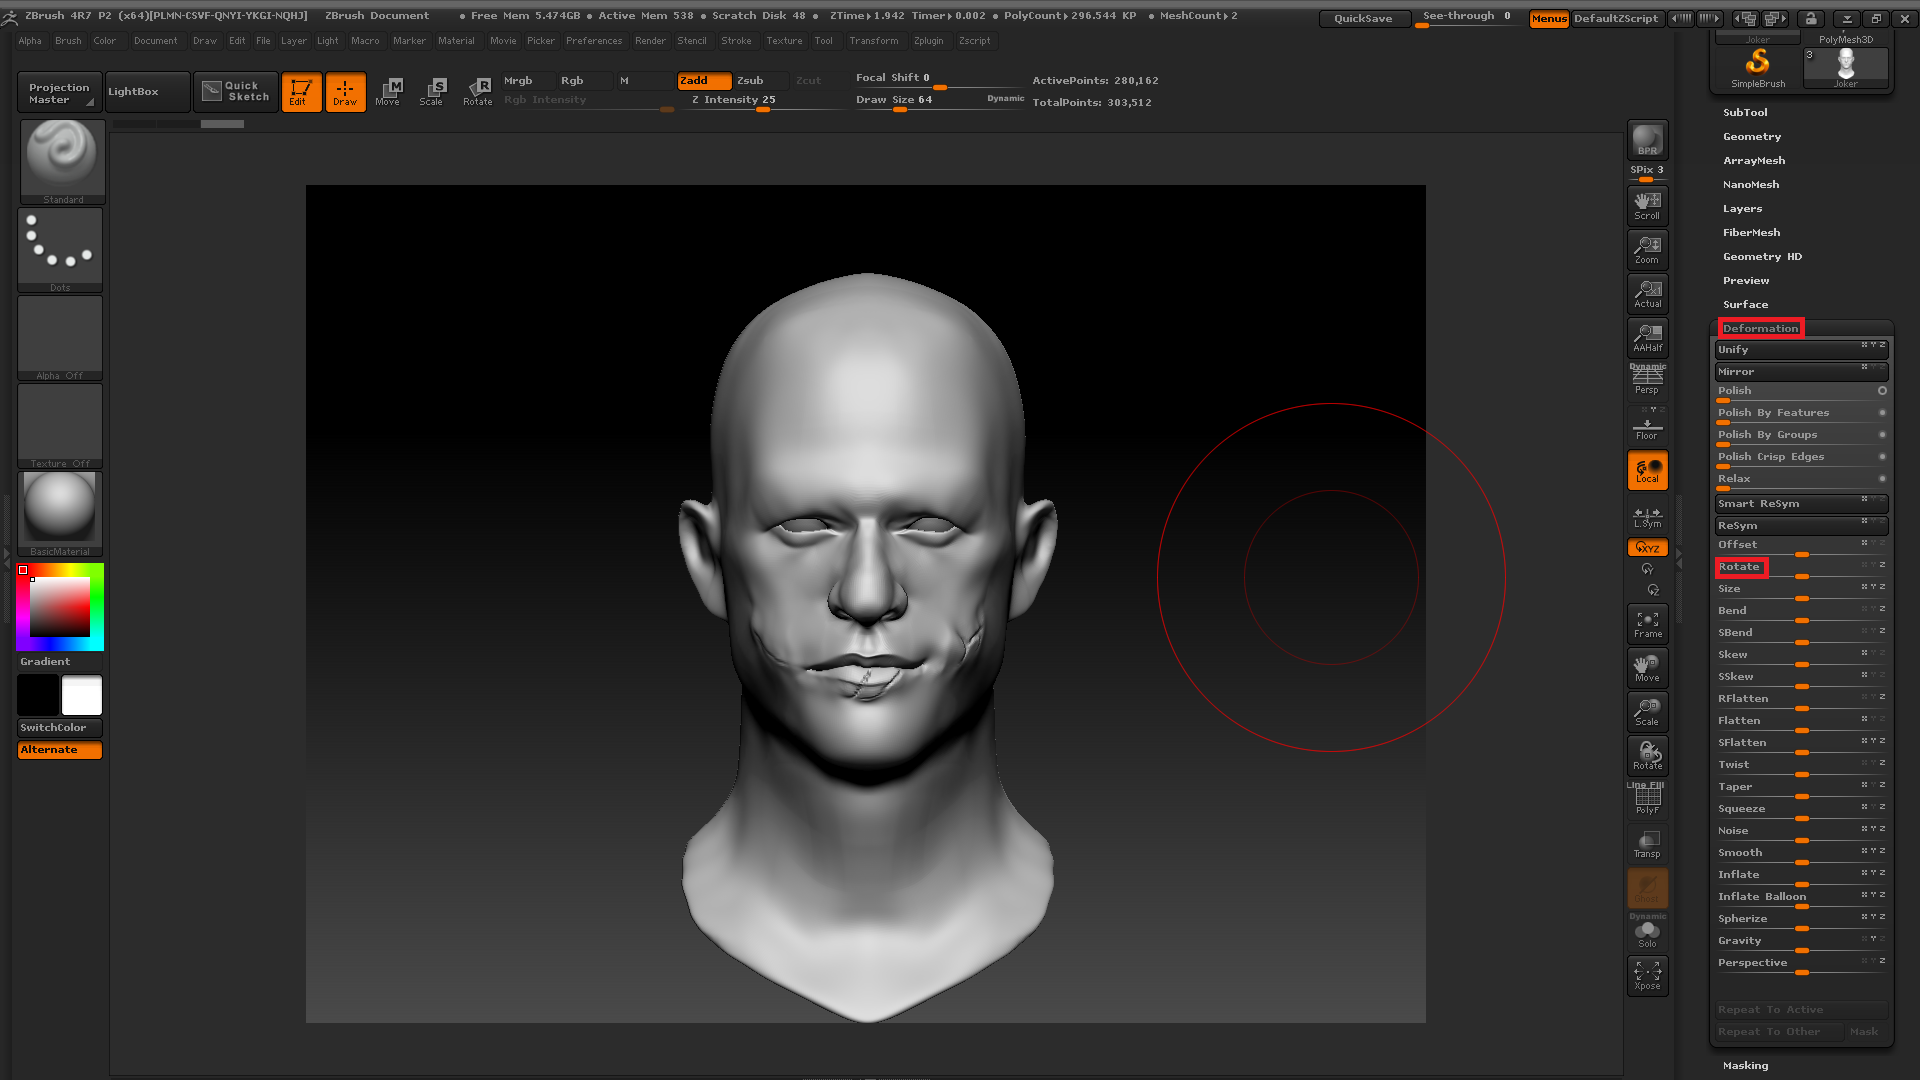Collapse the Deformation section header
This screenshot has height=1080, width=1920.
[x=1760, y=328]
